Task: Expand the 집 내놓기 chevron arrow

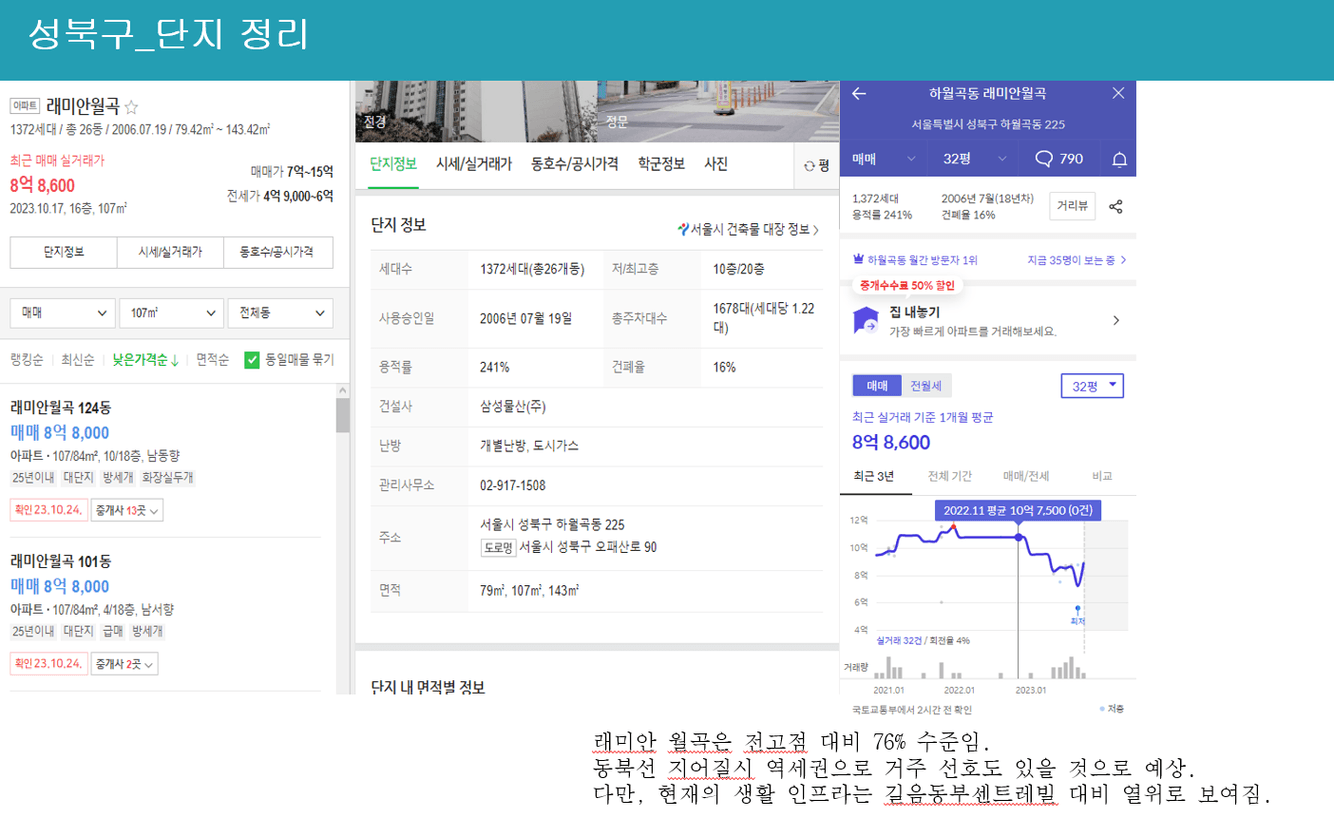Action: pos(1116,320)
